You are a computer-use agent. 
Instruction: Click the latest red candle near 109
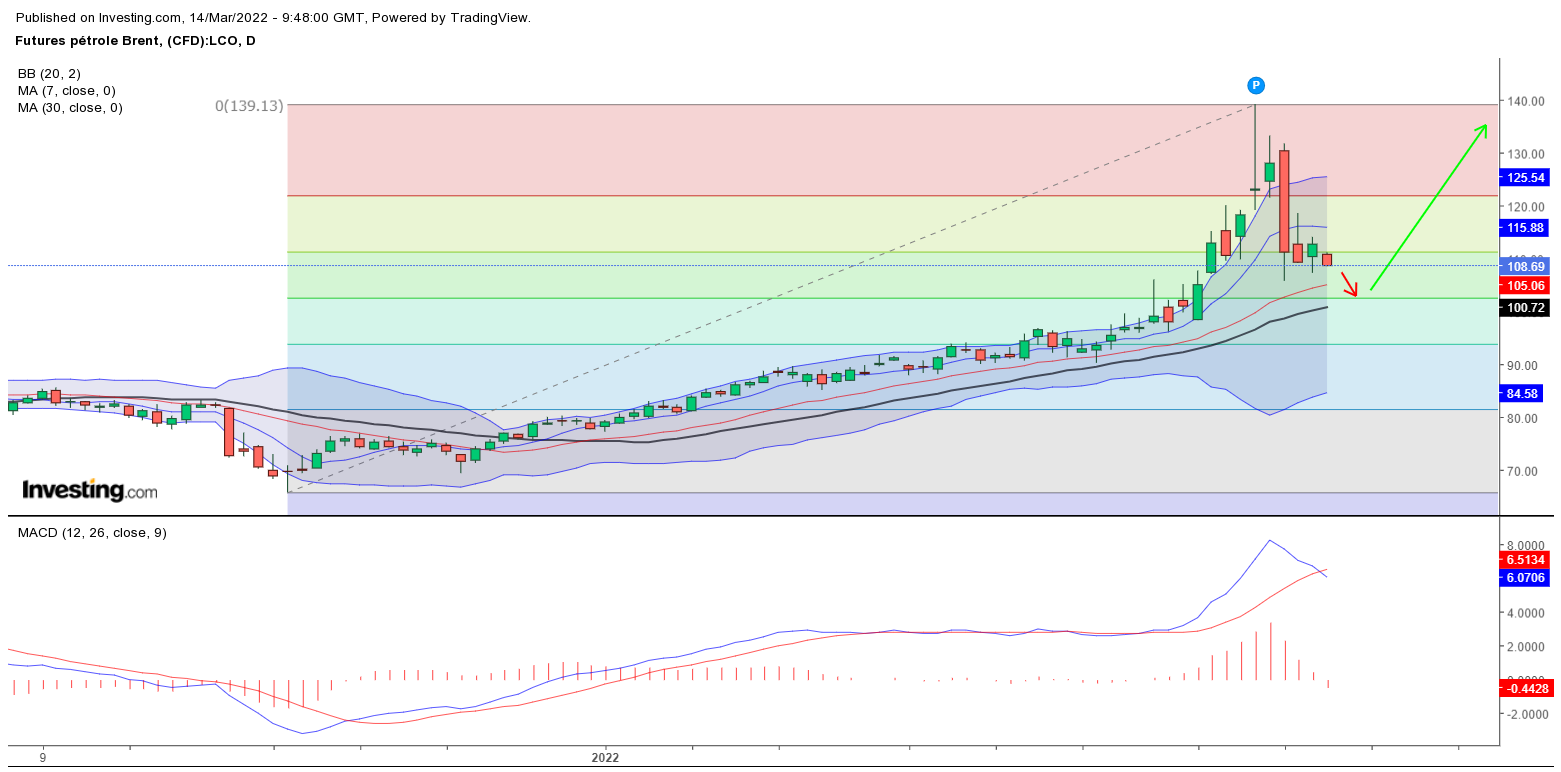[1327, 259]
